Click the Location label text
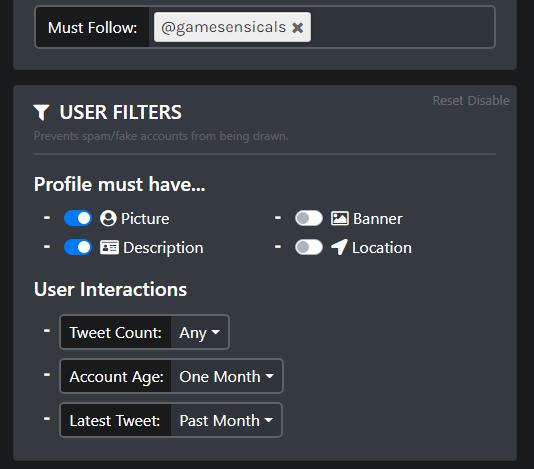 382,248
